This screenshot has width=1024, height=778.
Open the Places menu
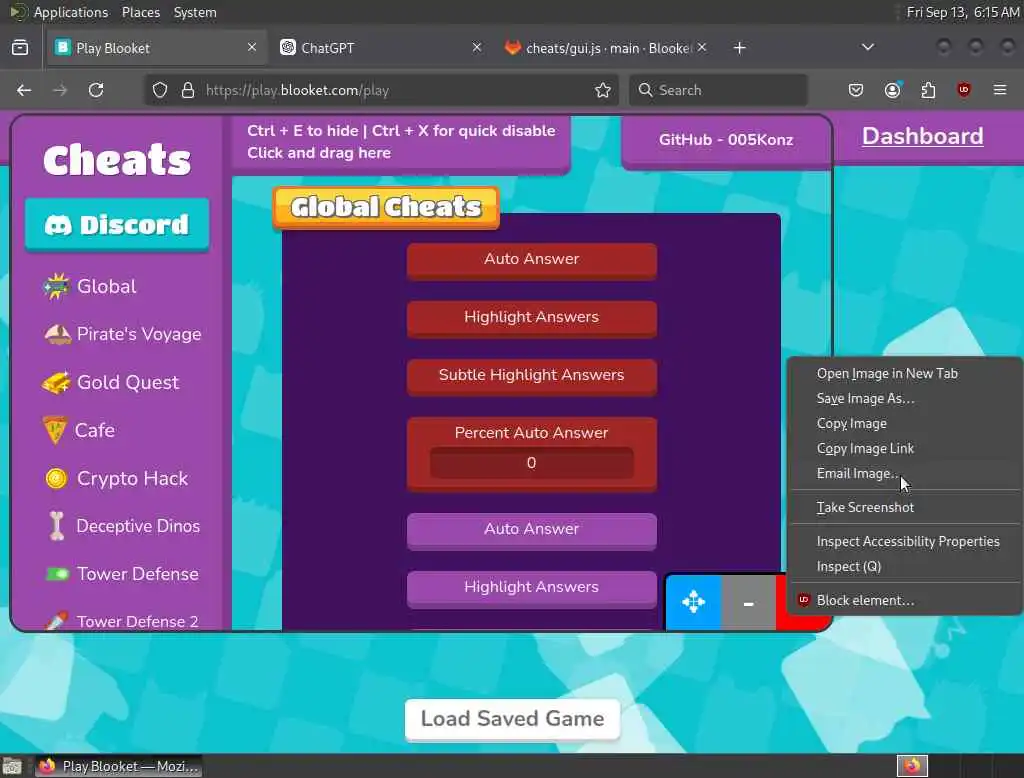pos(141,12)
